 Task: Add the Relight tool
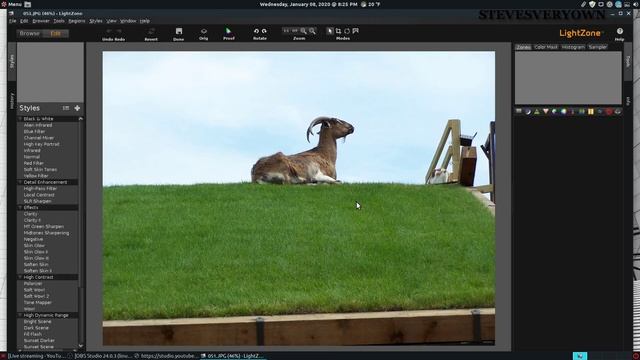pyautogui.click(x=528, y=111)
